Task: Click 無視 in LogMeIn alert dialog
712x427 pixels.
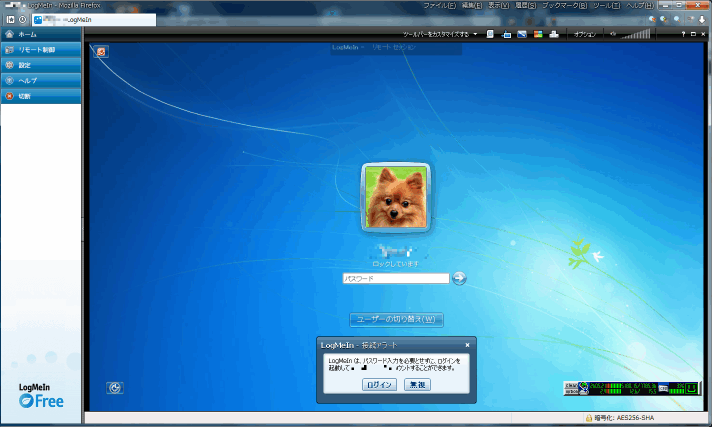Action: click(x=417, y=385)
